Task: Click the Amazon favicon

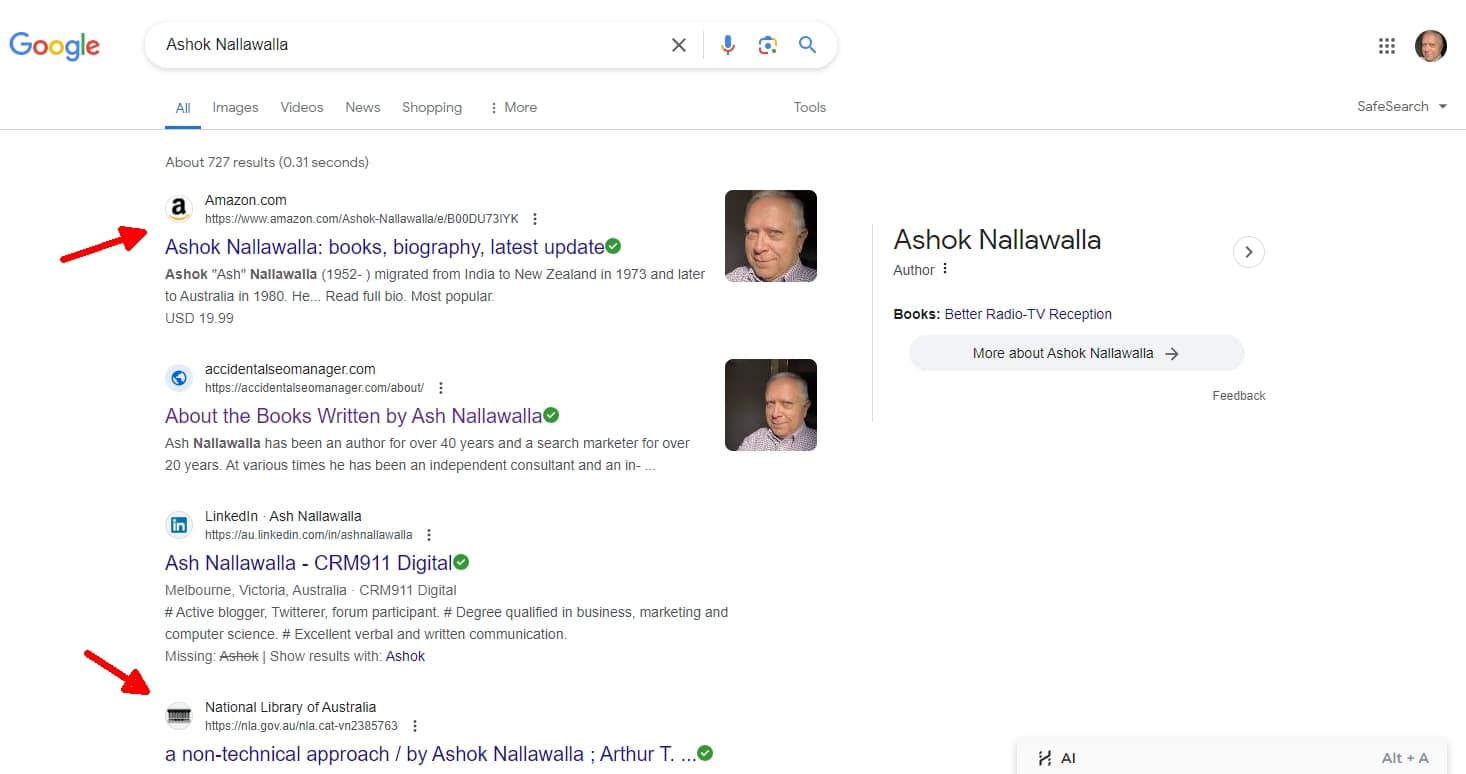Action: [179, 209]
